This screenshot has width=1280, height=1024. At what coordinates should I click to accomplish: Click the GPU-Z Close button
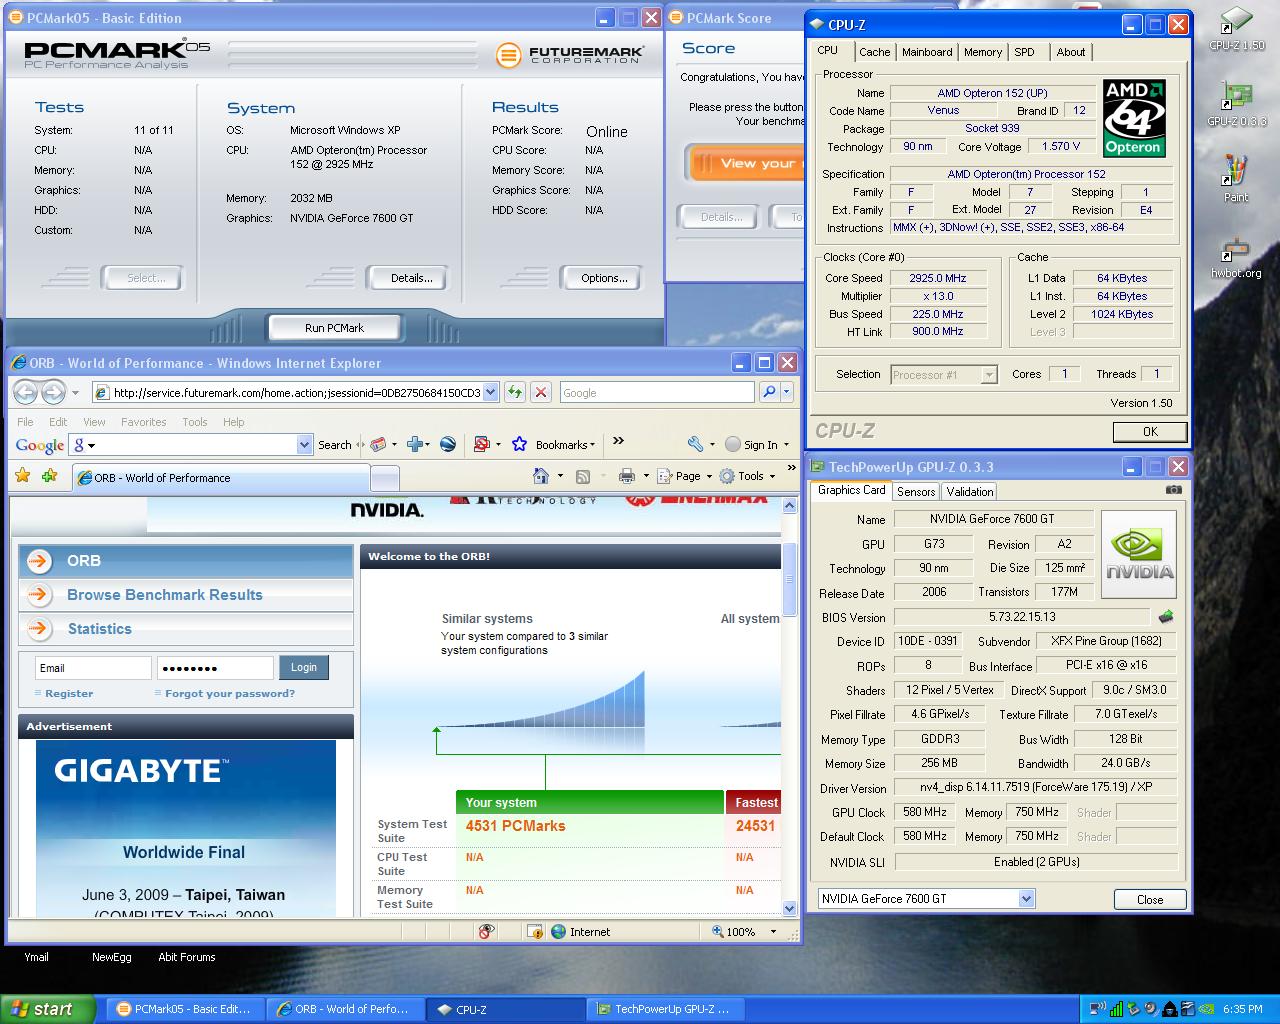coord(1150,899)
